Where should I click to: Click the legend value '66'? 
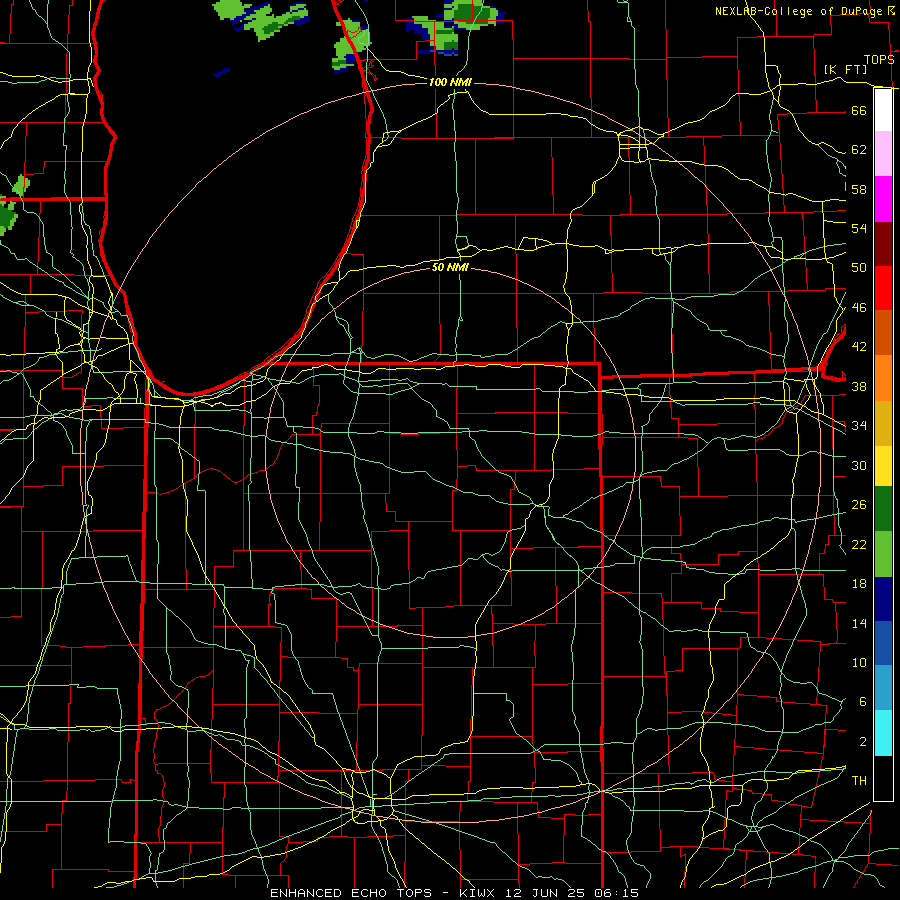point(859,110)
